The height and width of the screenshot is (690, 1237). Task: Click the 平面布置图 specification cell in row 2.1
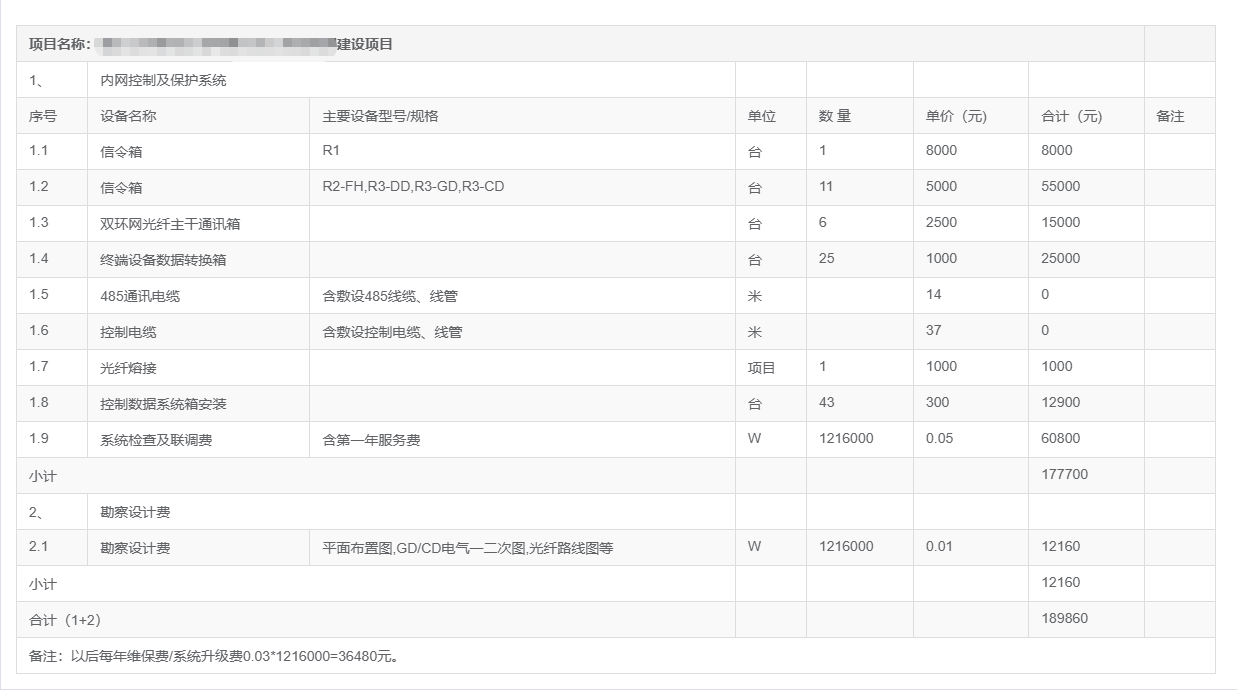[467, 548]
